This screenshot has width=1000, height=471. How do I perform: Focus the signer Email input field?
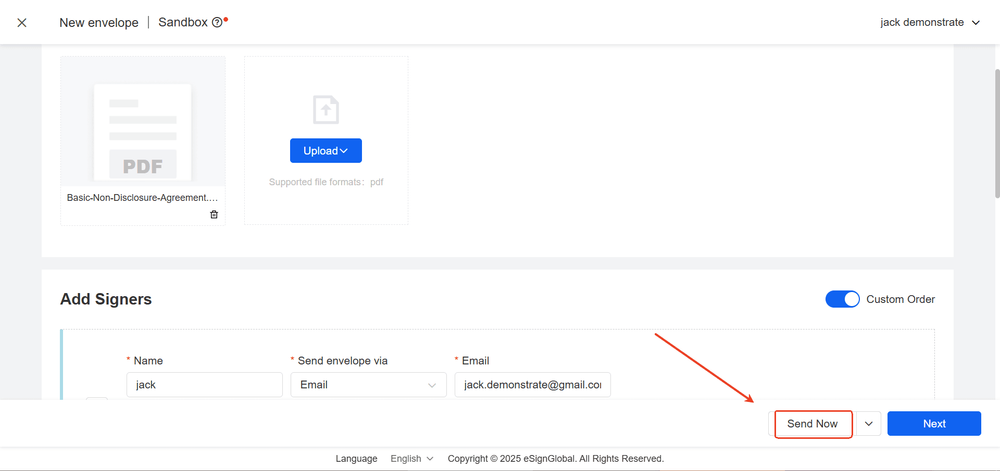click(532, 384)
